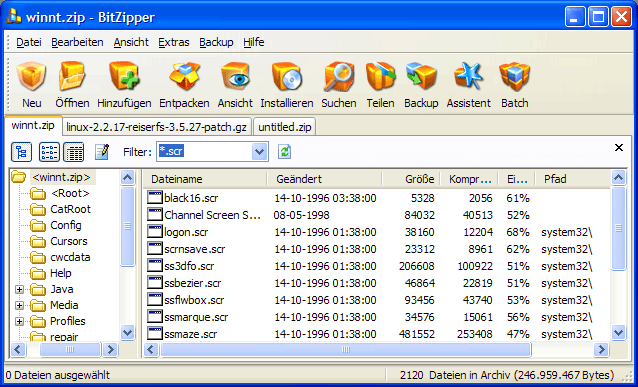Select file ssmarque.scr
638x387 pixels.
tap(196, 317)
